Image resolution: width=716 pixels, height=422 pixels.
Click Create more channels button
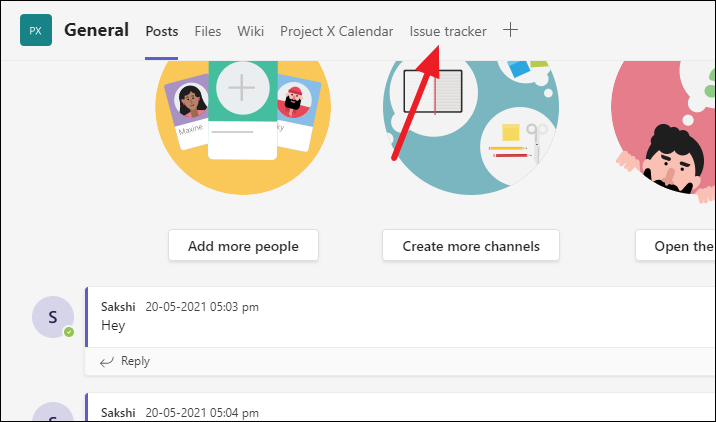point(471,246)
